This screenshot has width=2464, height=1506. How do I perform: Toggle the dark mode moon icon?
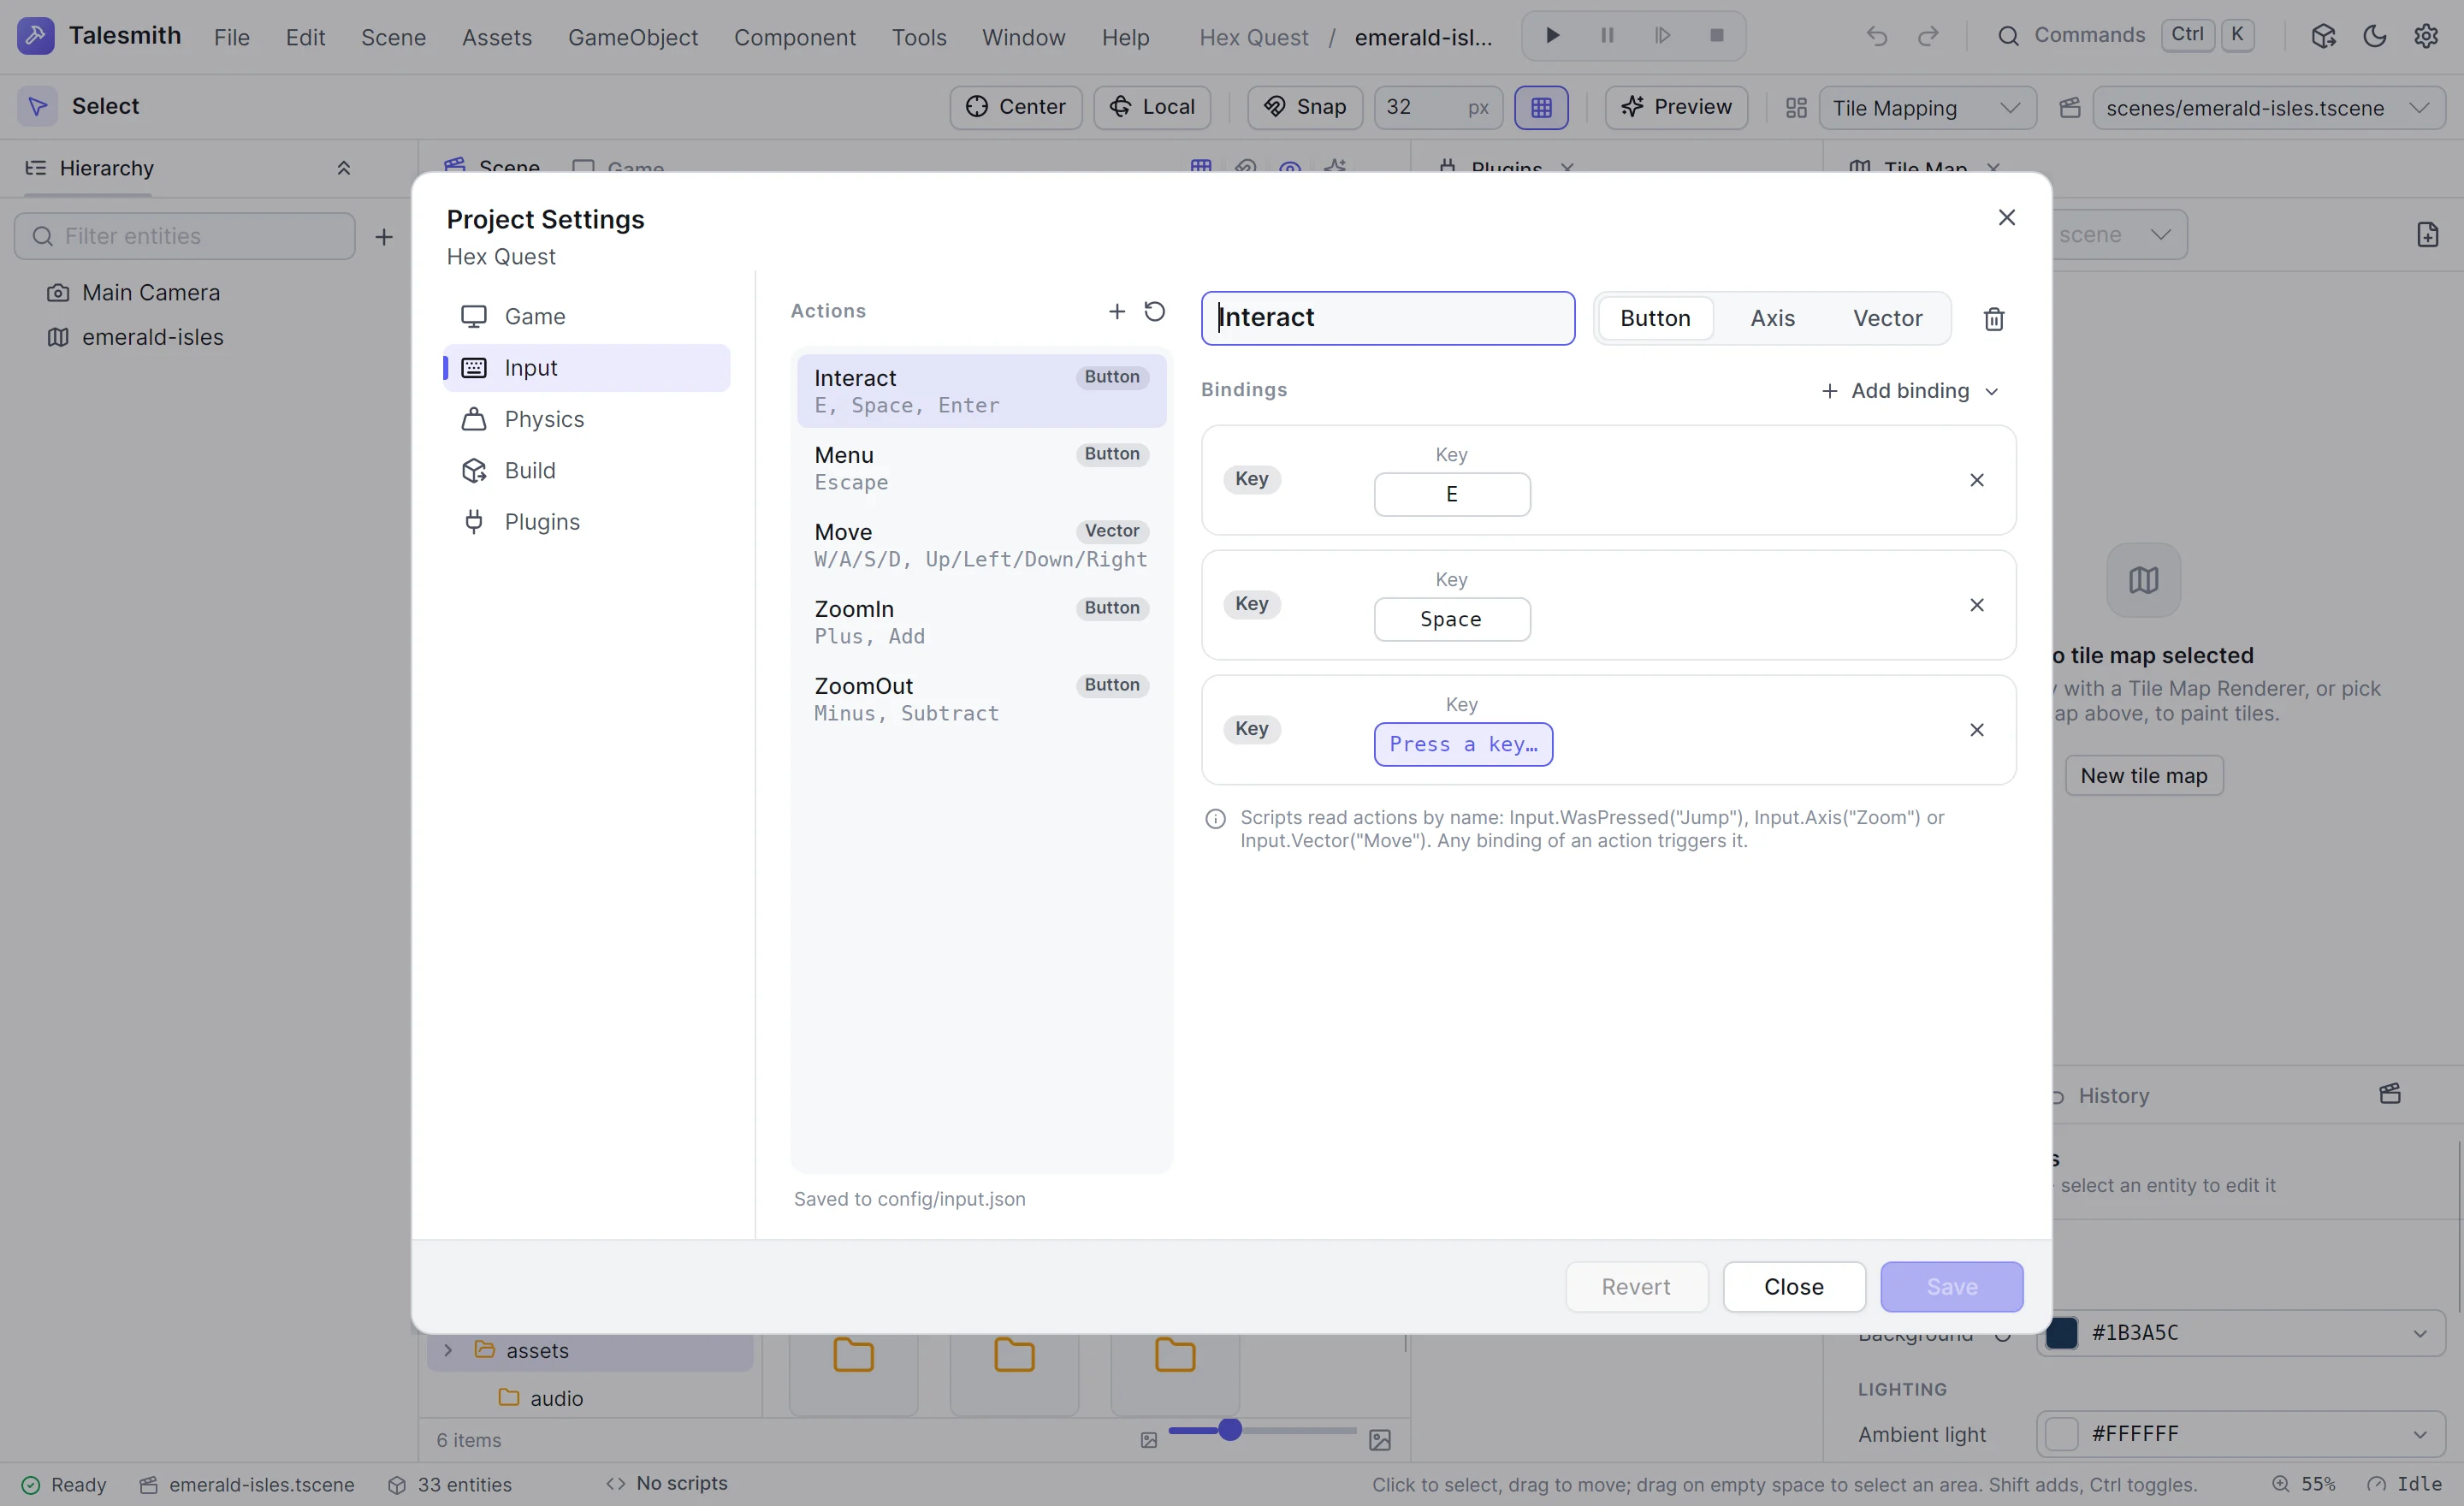pyautogui.click(x=2374, y=36)
